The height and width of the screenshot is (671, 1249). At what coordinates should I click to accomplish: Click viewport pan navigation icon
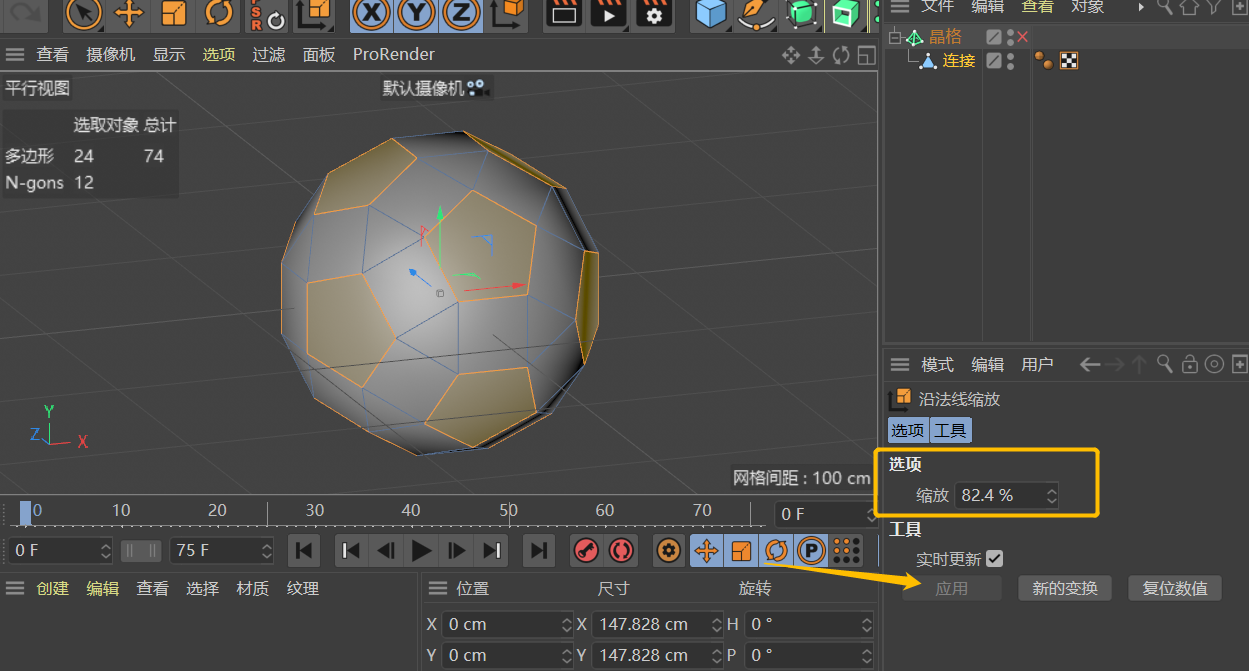pos(791,55)
